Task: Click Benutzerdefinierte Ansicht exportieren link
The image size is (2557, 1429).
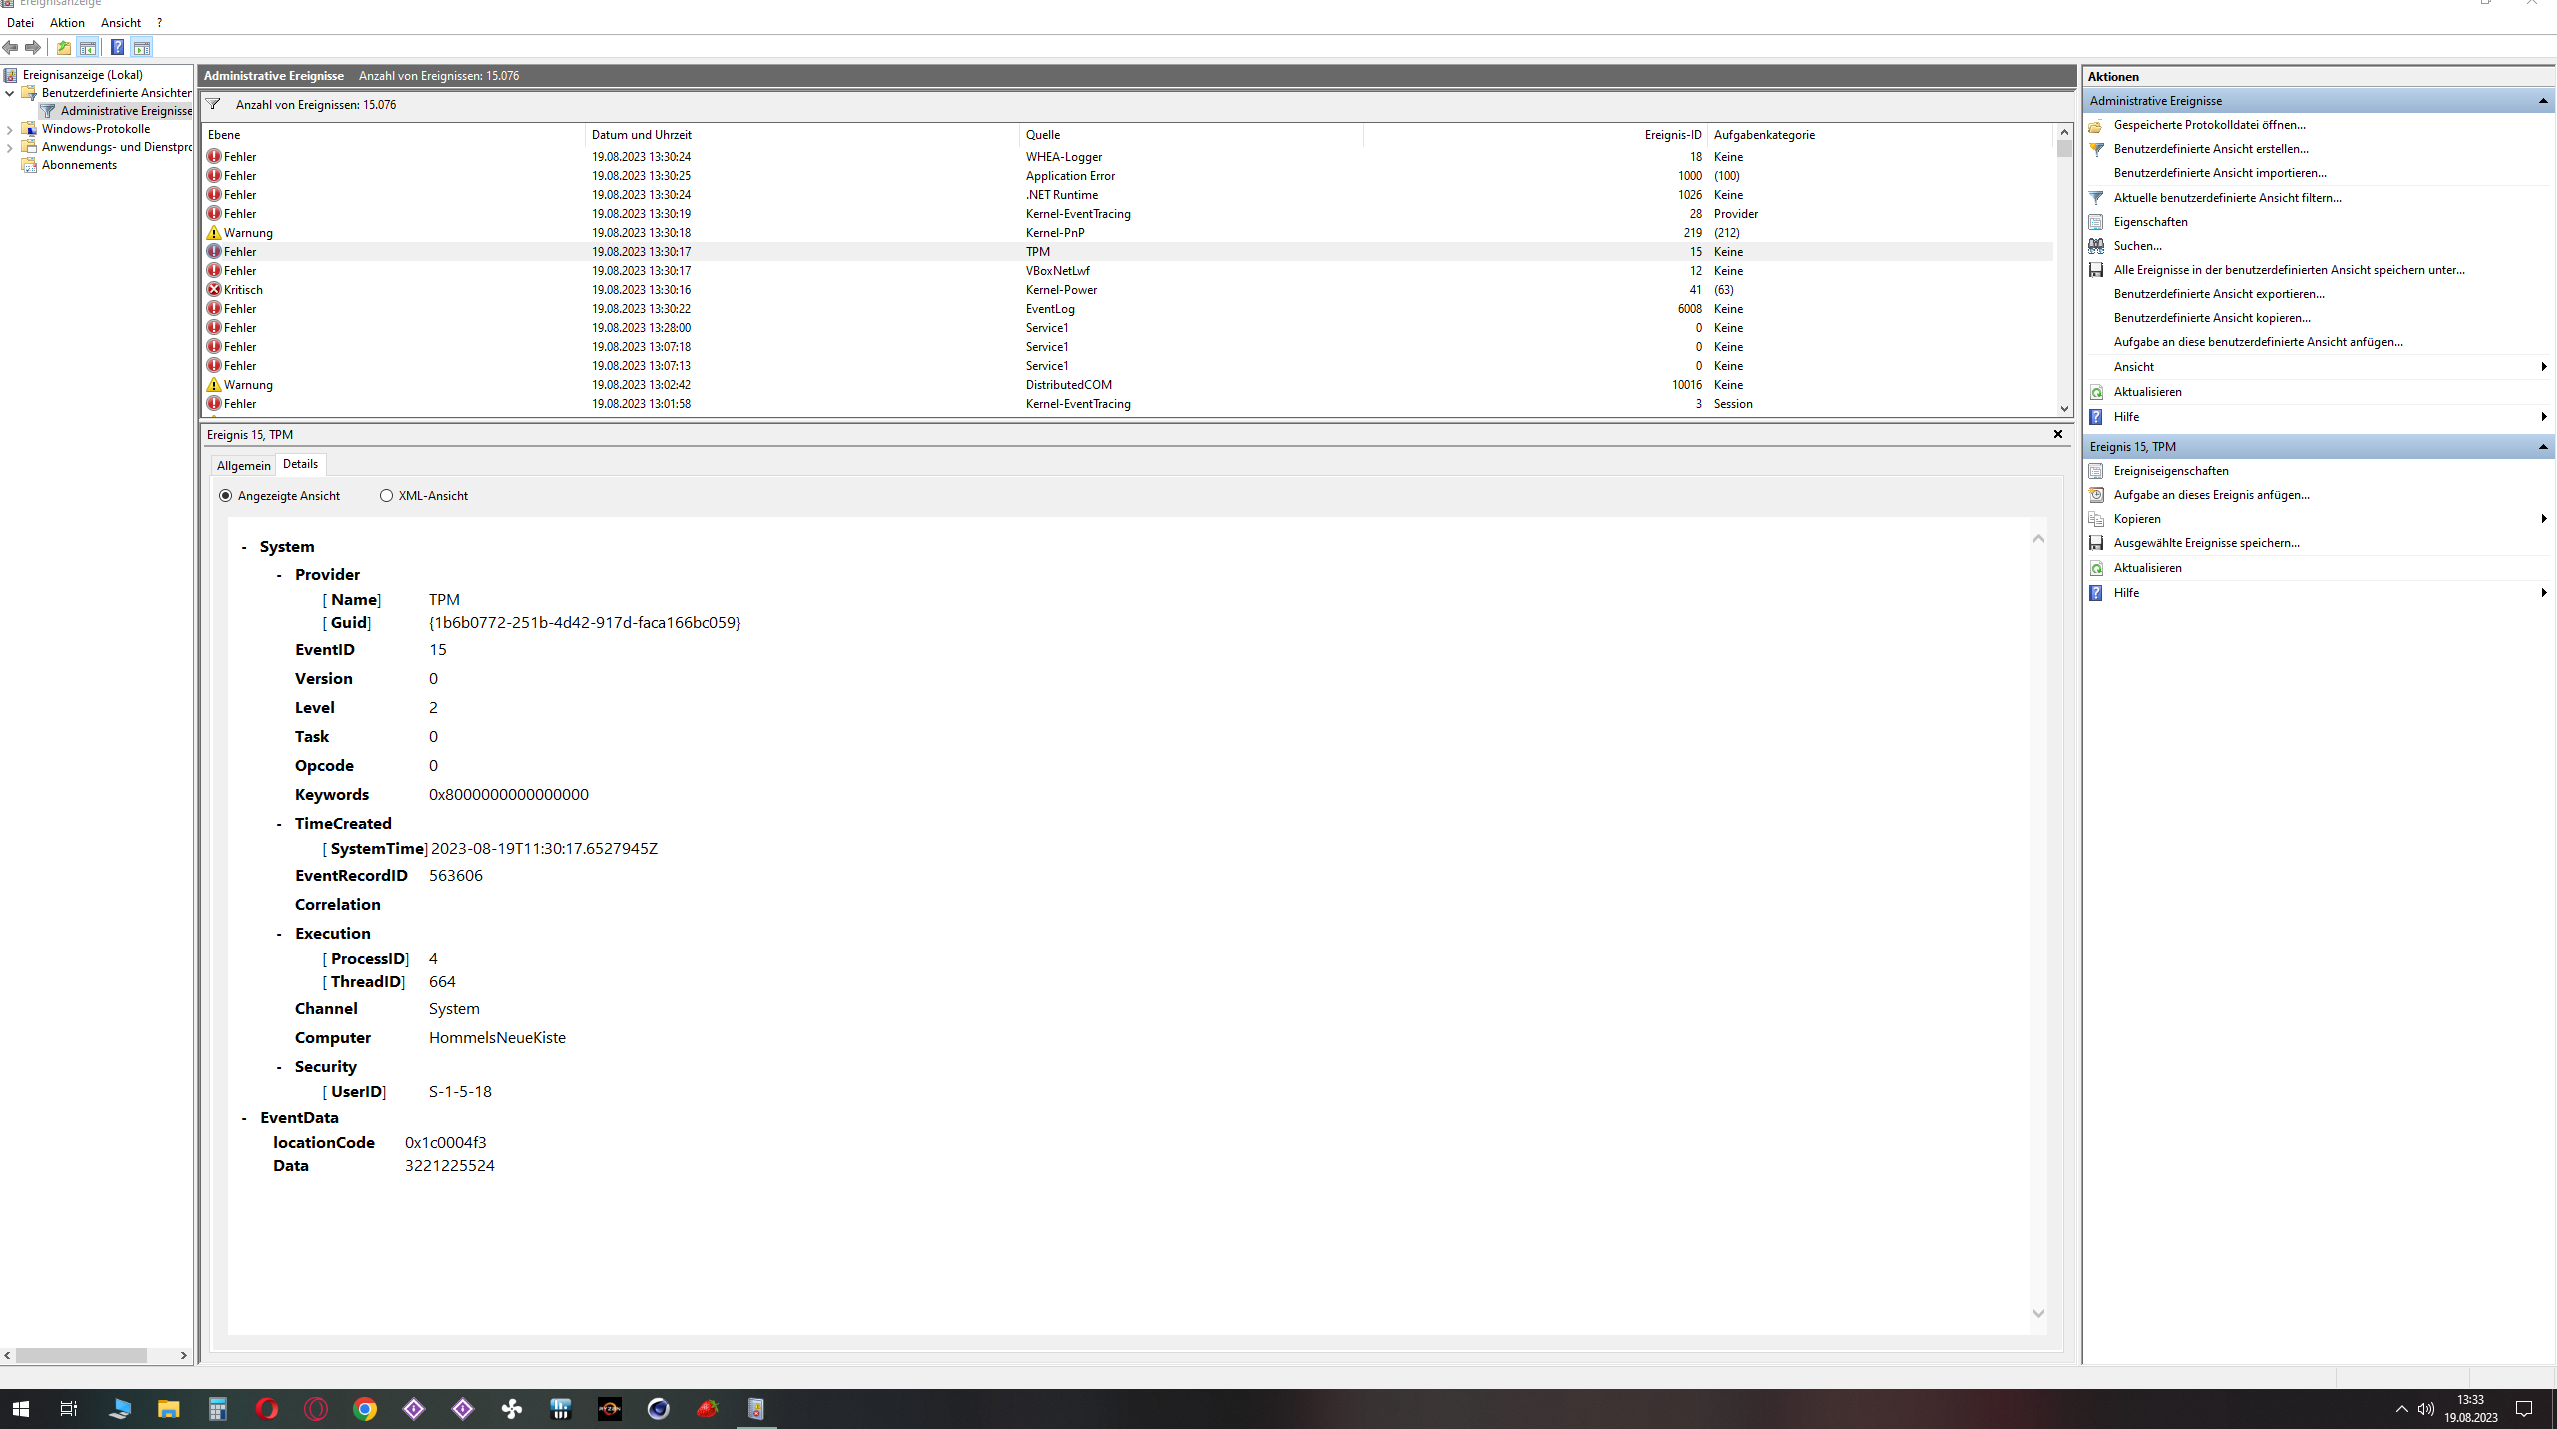Action: 2218,294
